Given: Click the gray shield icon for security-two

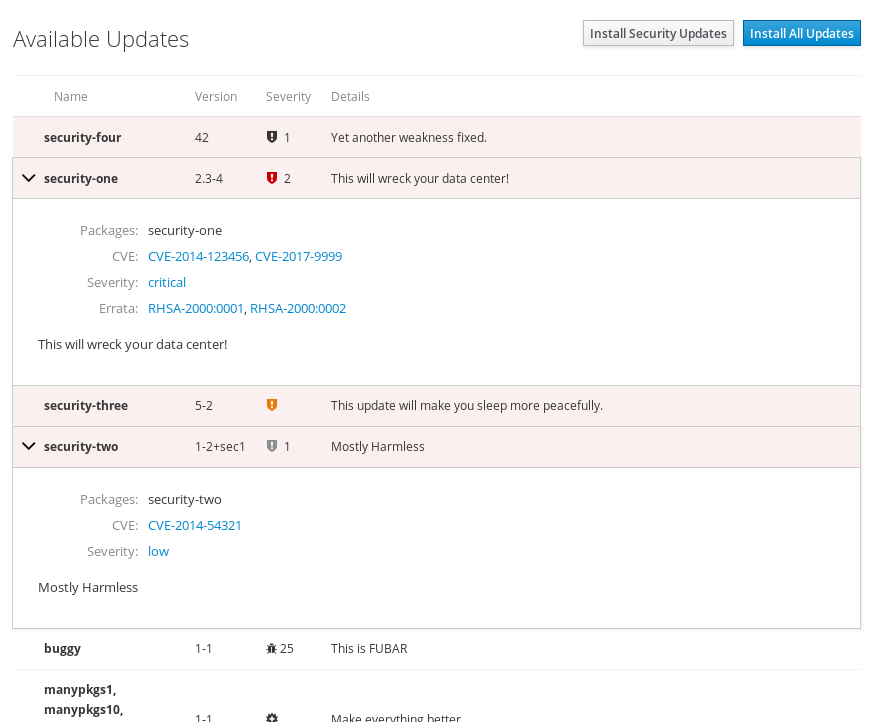Looking at the screenshot, I should coord(271,446).
